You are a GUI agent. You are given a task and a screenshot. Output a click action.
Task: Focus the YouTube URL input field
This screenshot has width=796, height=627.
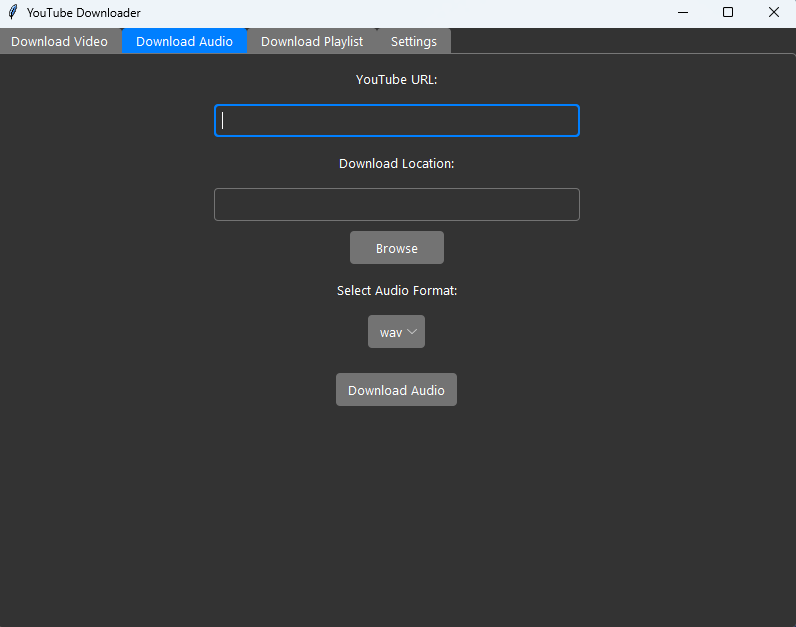[x=396, y=120]
